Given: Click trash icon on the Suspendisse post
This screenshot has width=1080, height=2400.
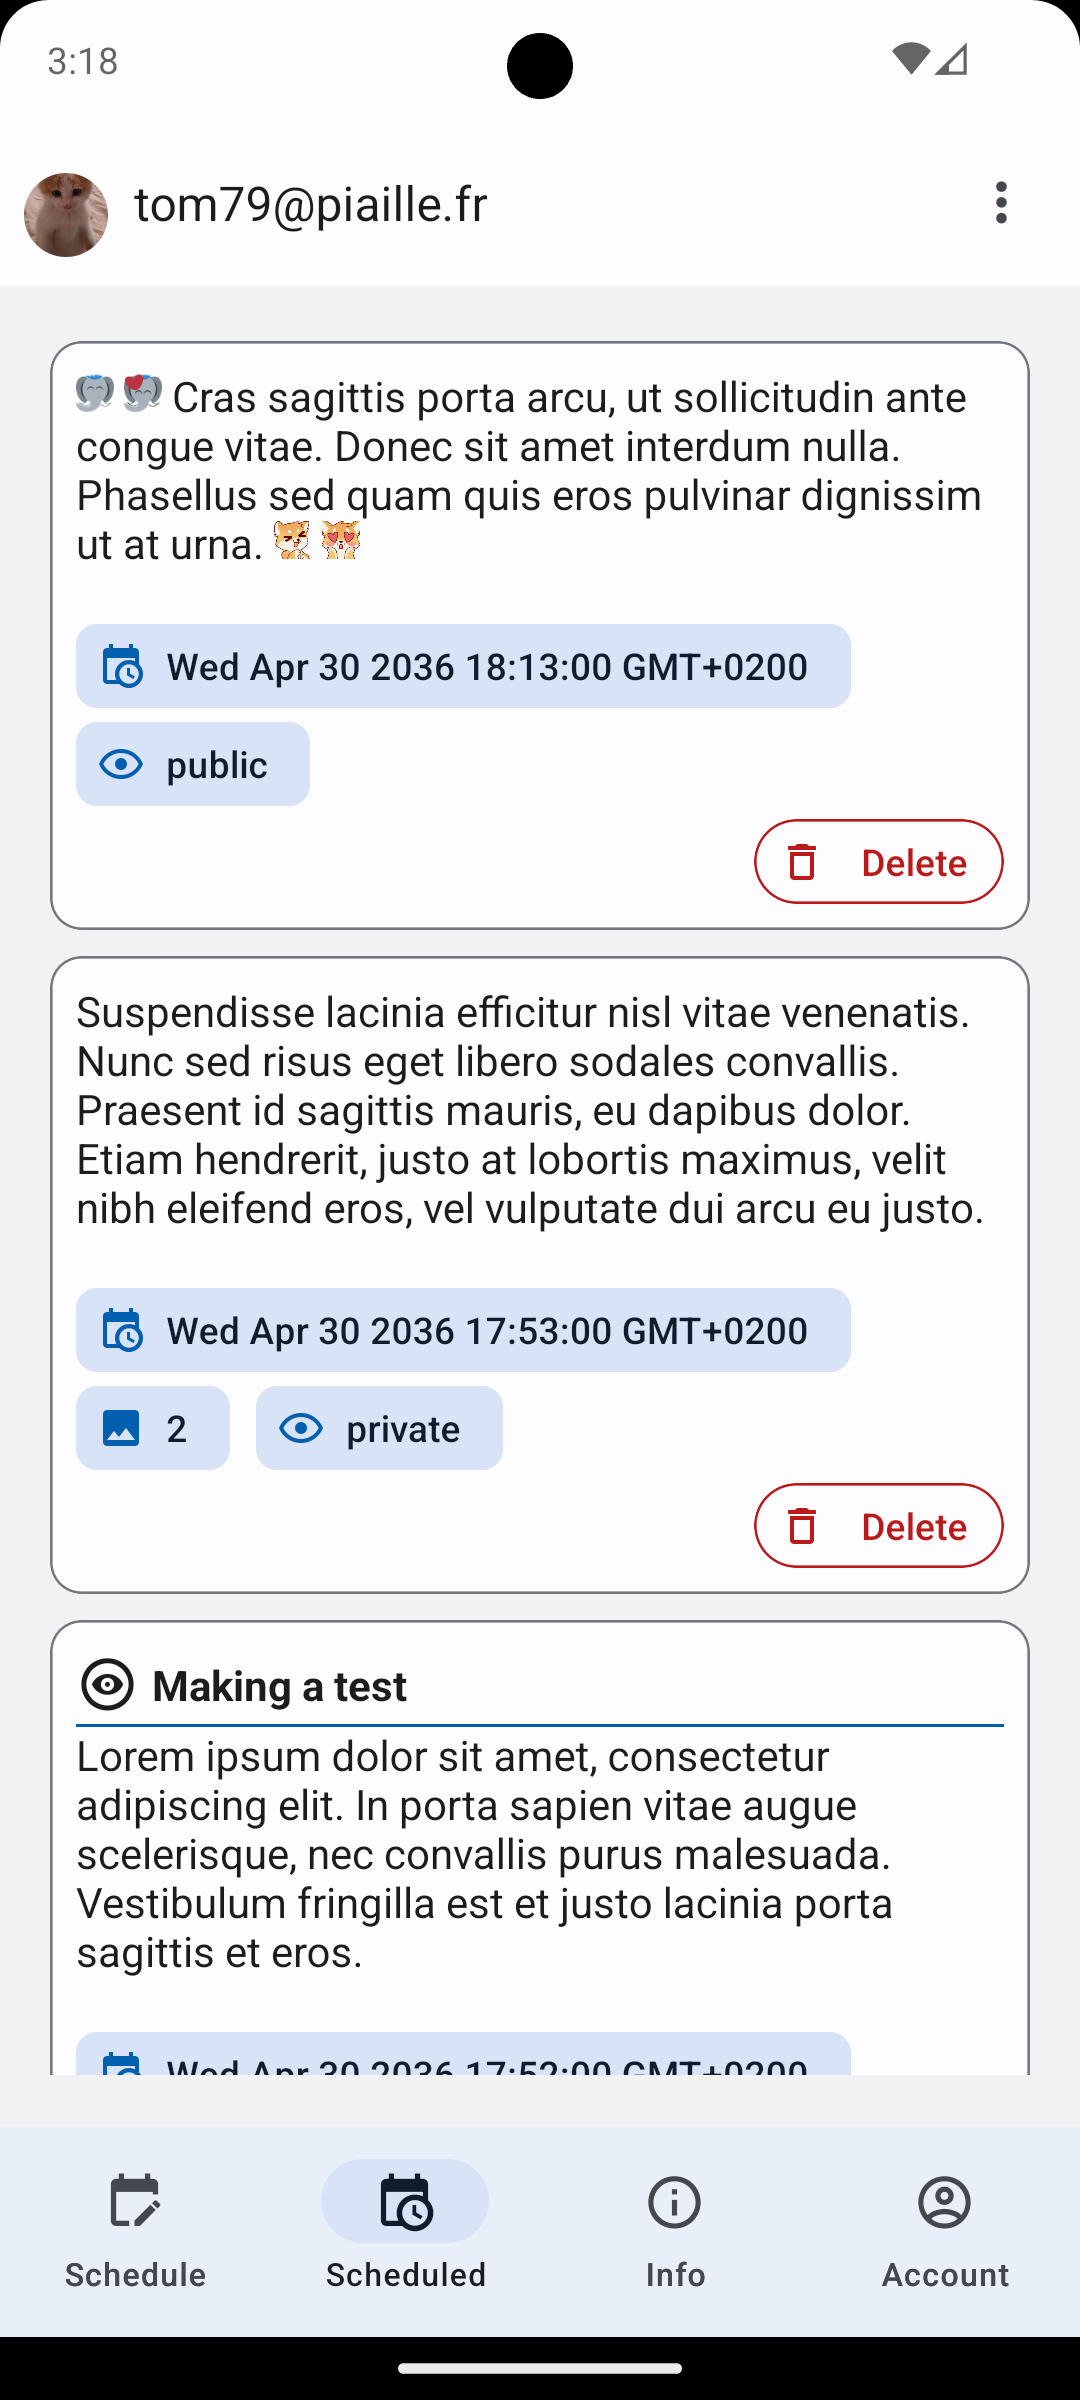Looking at the screenshot, I should click(802, 1526).
